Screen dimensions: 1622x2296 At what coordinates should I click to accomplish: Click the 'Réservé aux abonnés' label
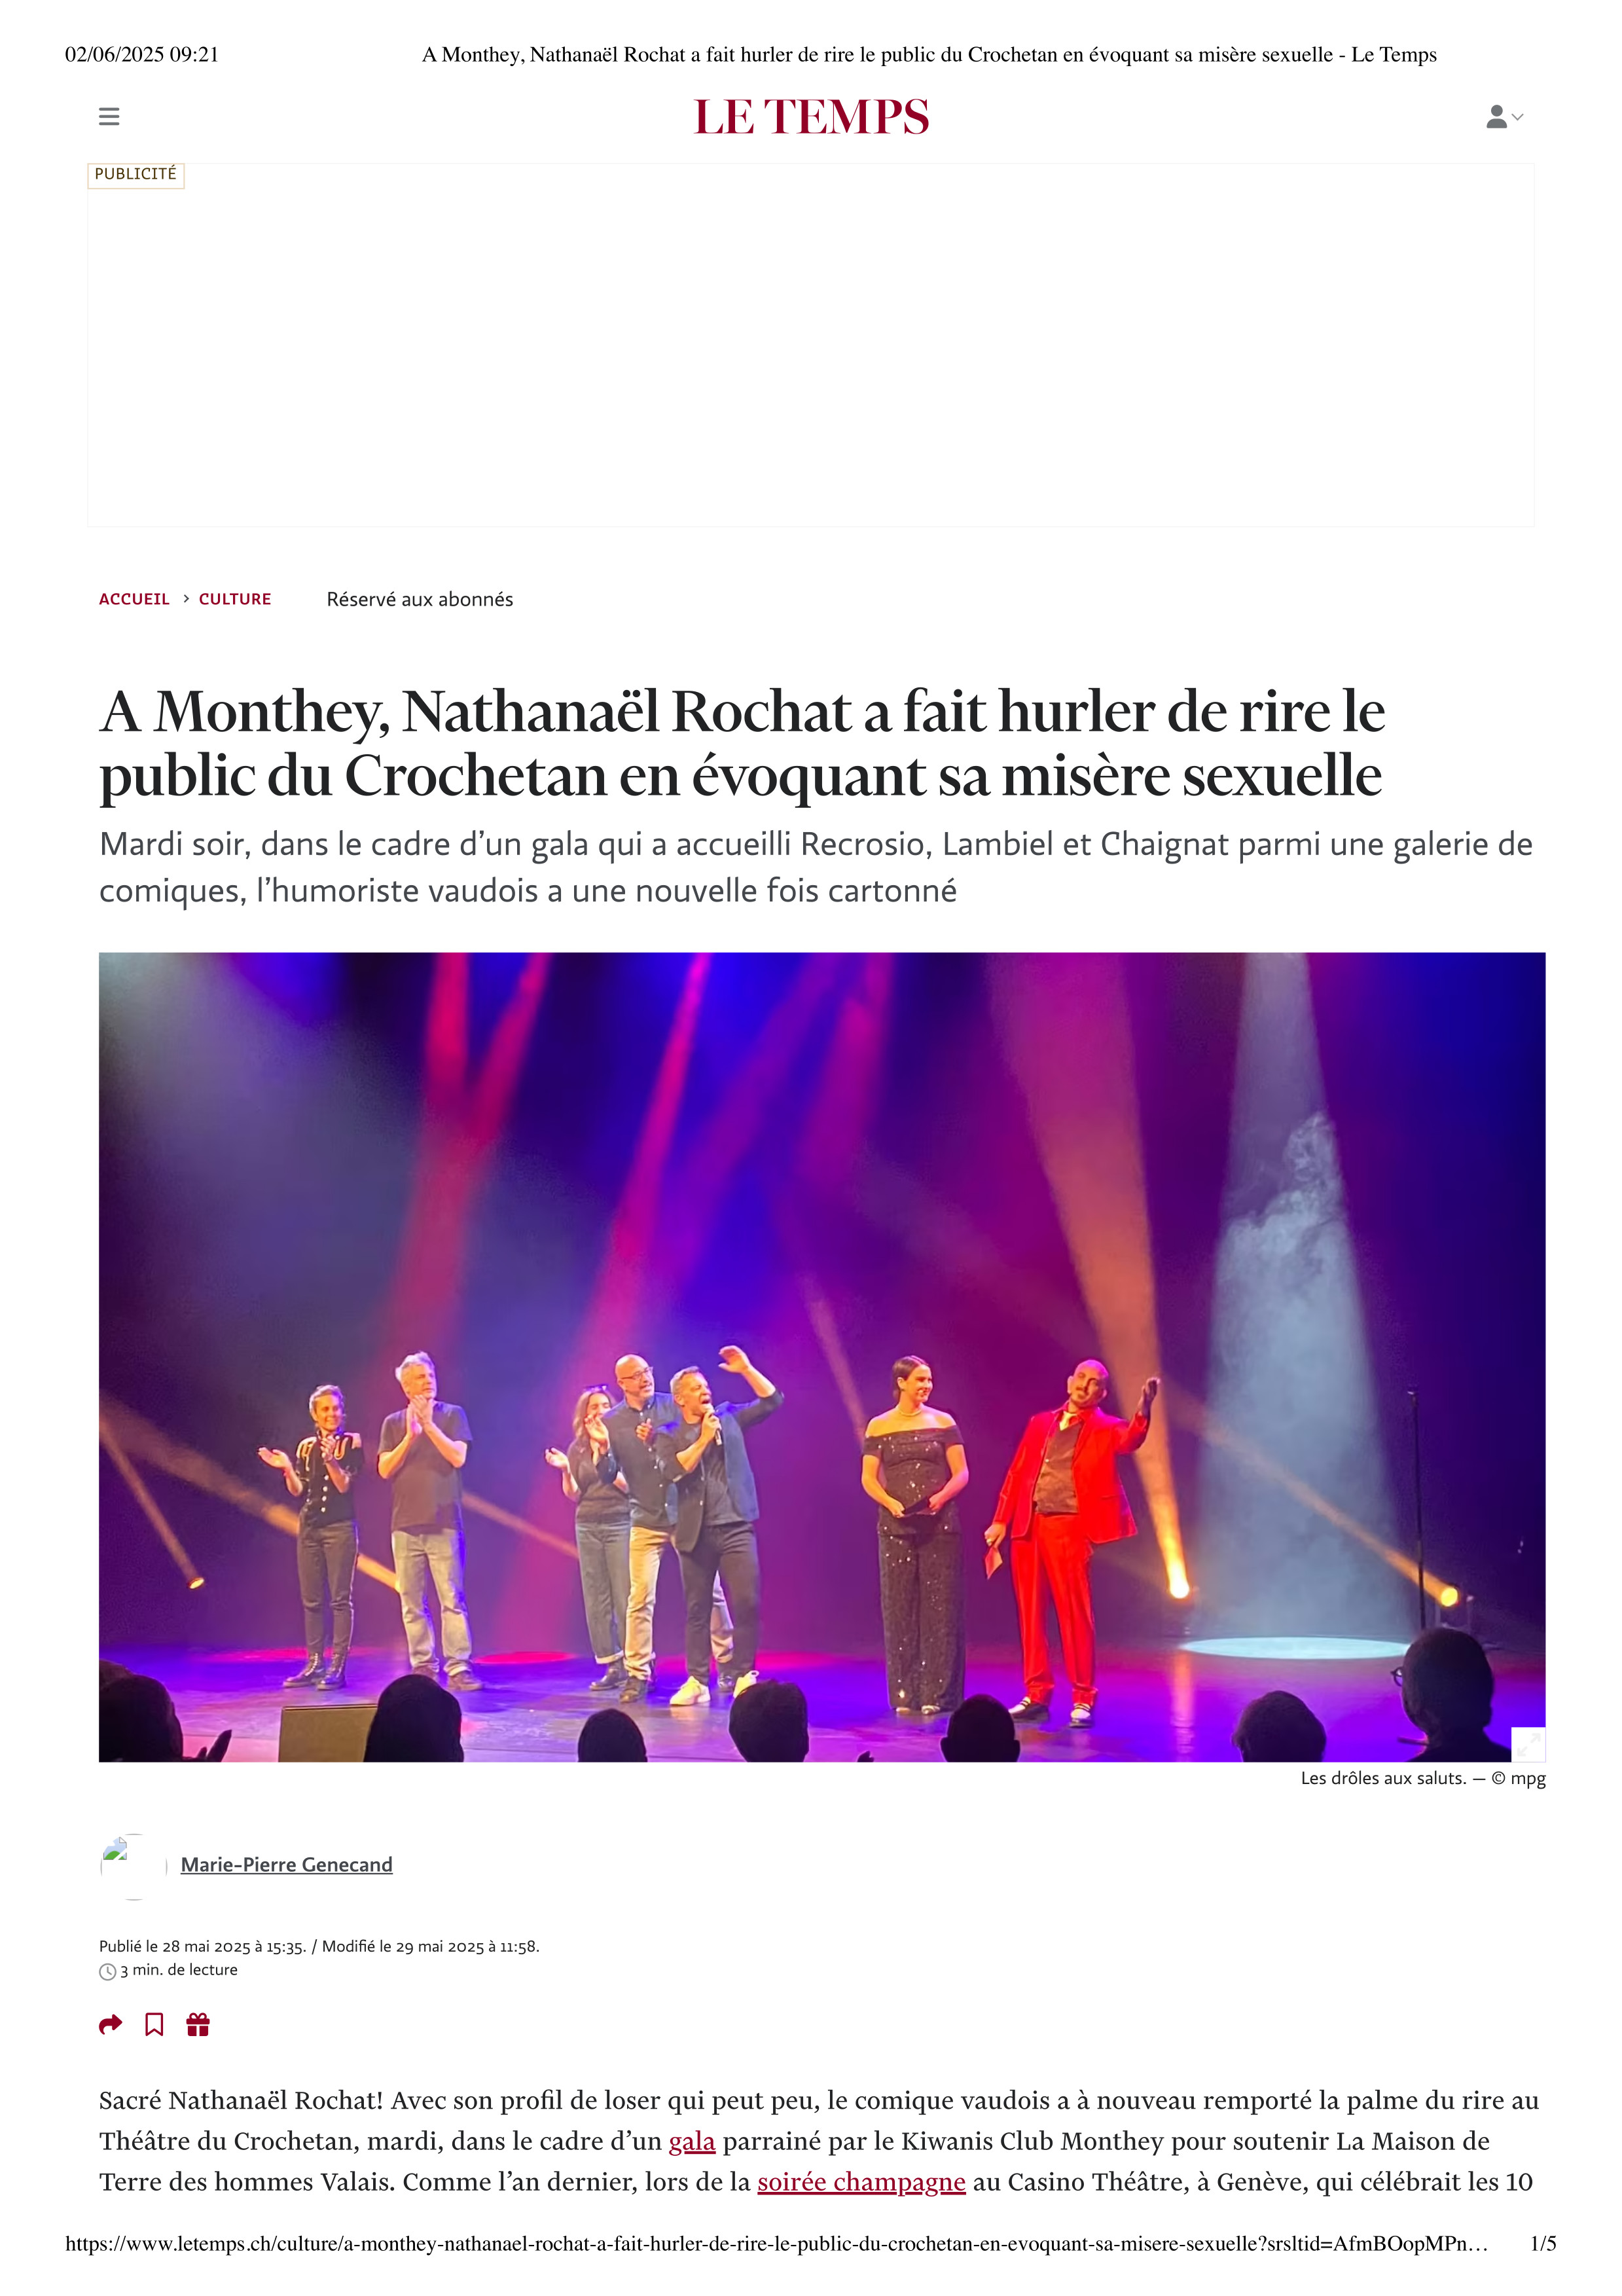tap(420, 599)
